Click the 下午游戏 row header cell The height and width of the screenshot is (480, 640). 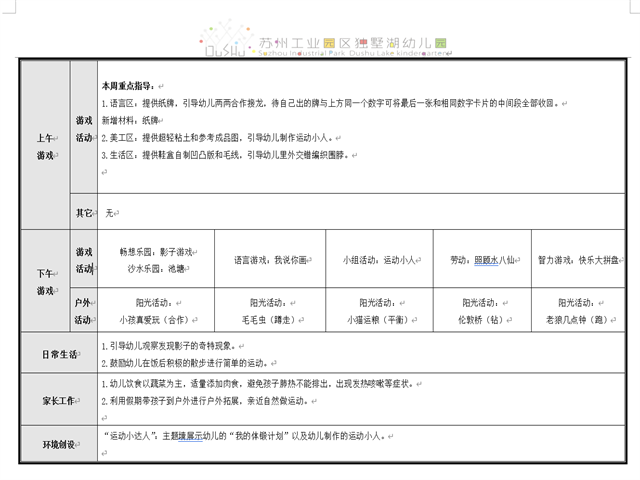pyautogui.click(x=45, y=281)
